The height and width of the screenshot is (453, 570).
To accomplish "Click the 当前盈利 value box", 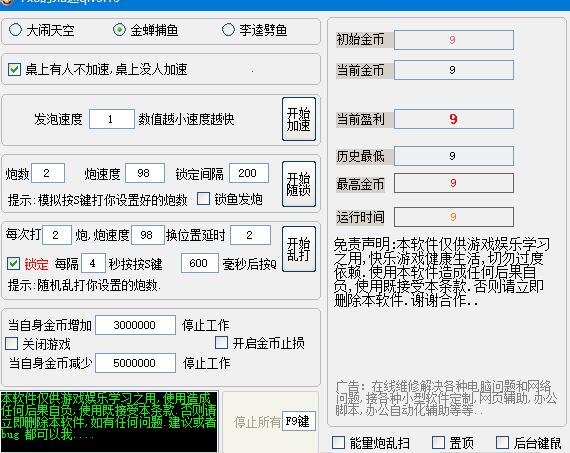I will point(454,119).
